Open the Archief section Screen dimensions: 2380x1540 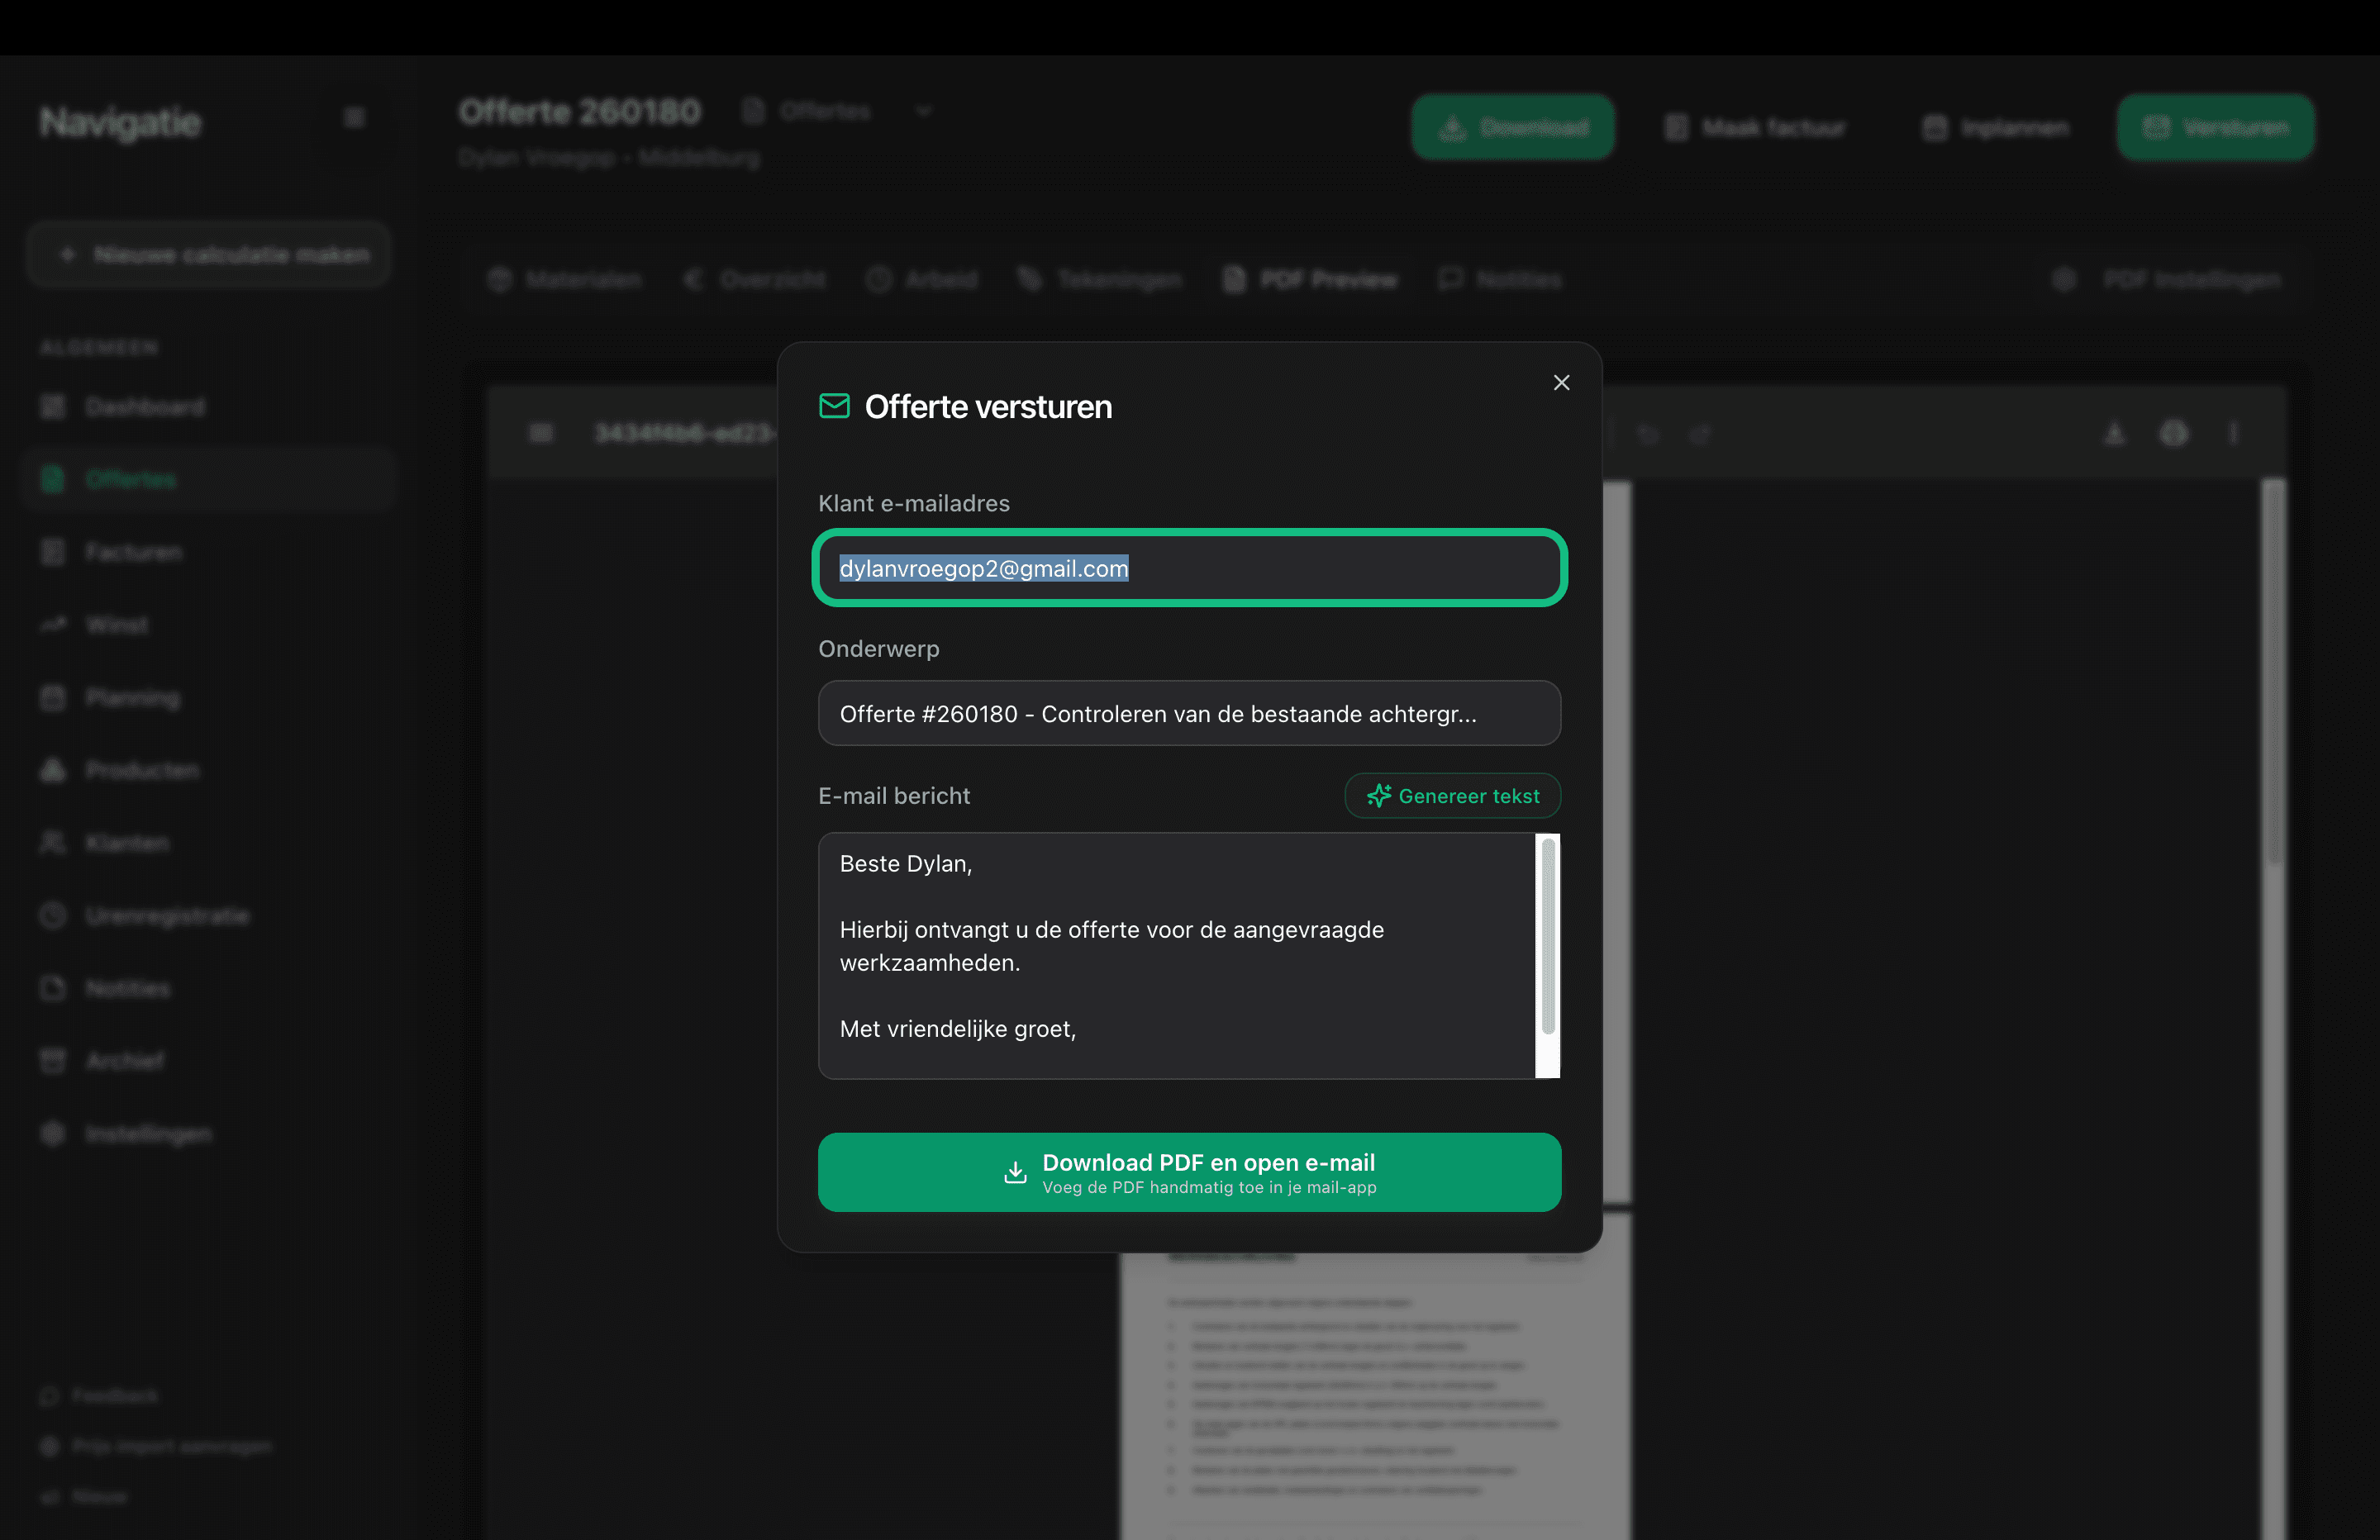[x=124, y=1061]
